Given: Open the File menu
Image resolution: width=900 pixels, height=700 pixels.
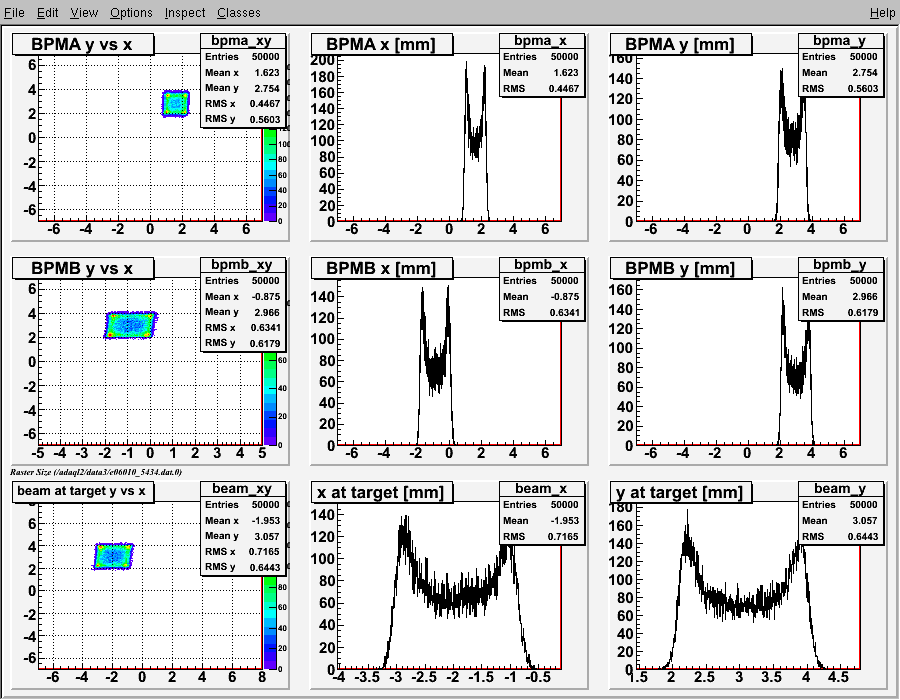Looking at the screenshot, I should pyautogui.click(x=14, y=12).
